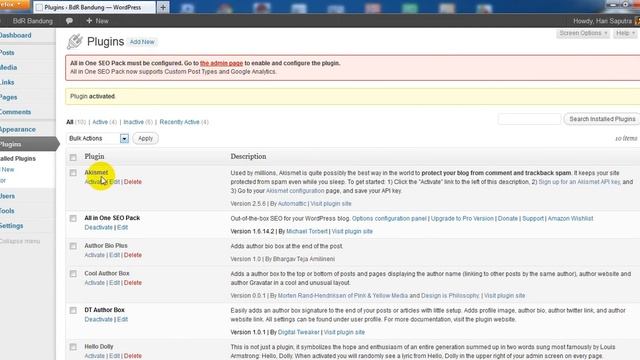Activate Cool Author Box plugin
Screen dimensions: 640x360
[95, 283]
